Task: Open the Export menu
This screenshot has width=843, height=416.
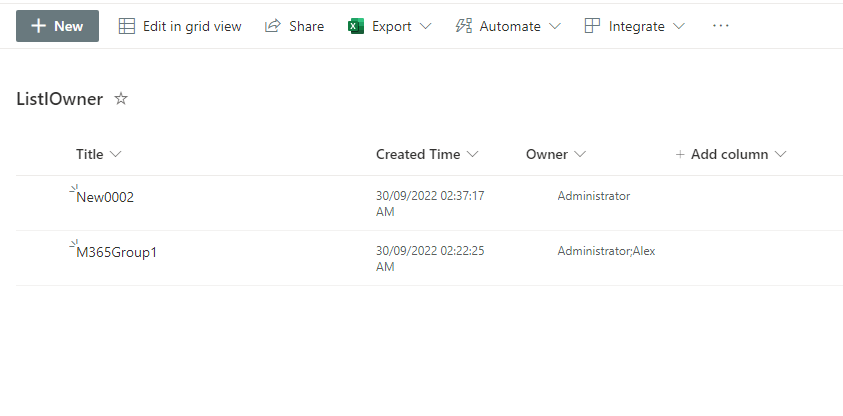Action: click(x=390, y=26)
